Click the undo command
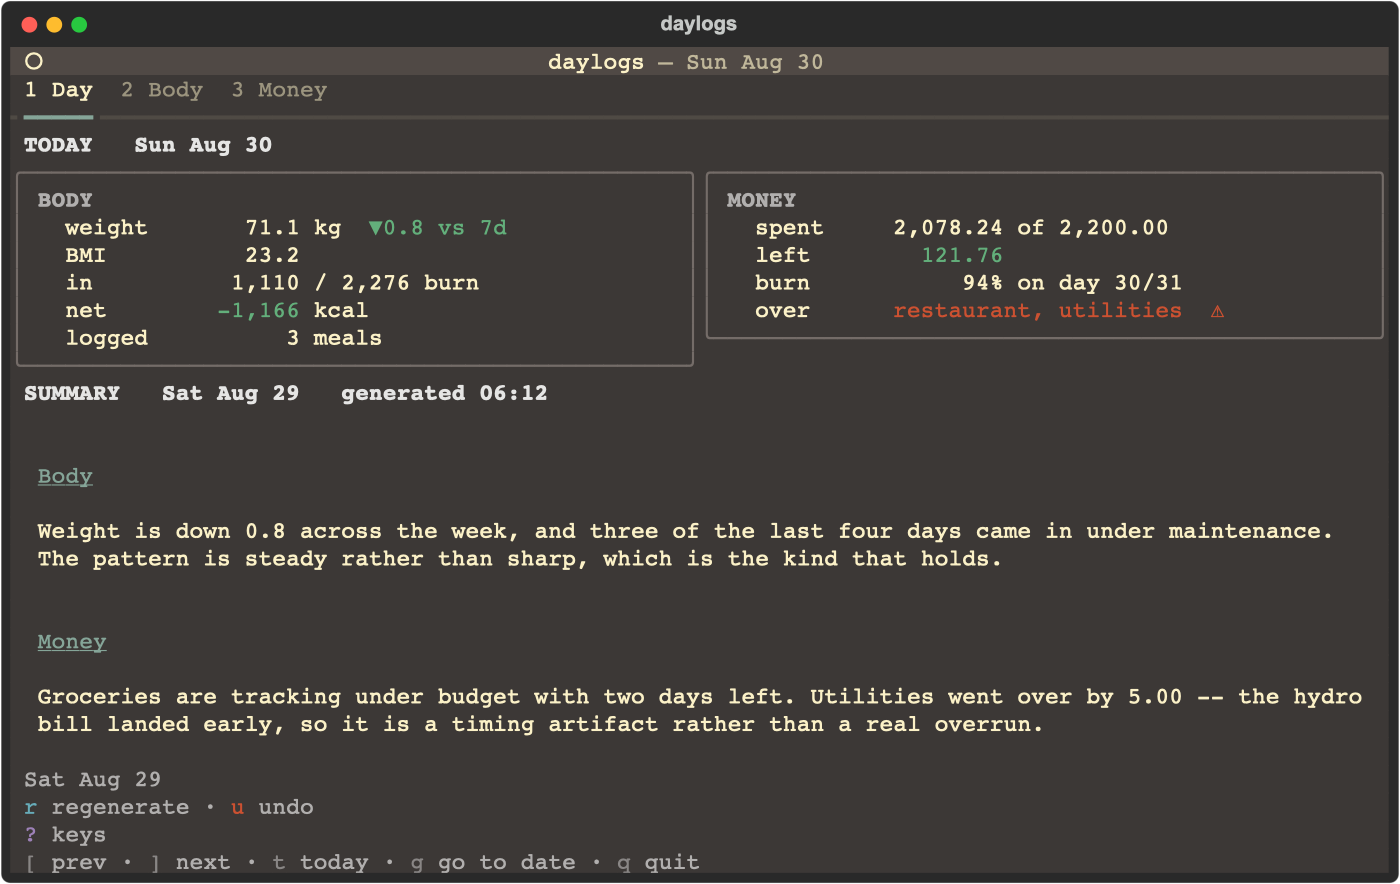 272,807
